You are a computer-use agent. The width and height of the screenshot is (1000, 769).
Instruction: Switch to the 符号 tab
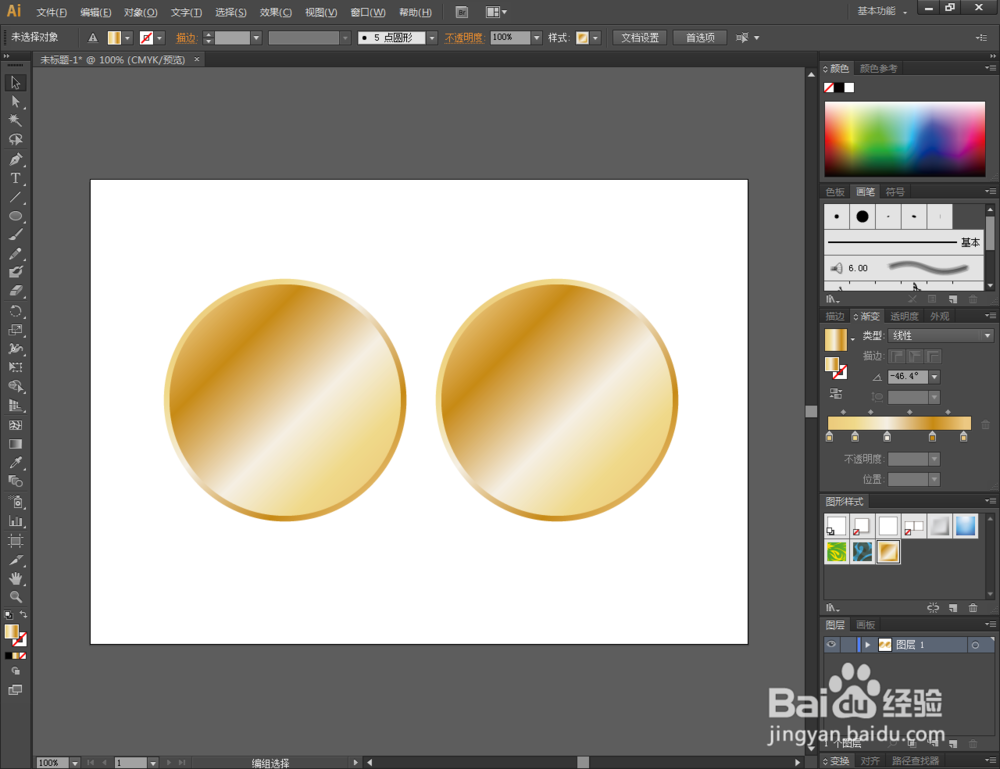pyautogui.click(x=895, y=192)
